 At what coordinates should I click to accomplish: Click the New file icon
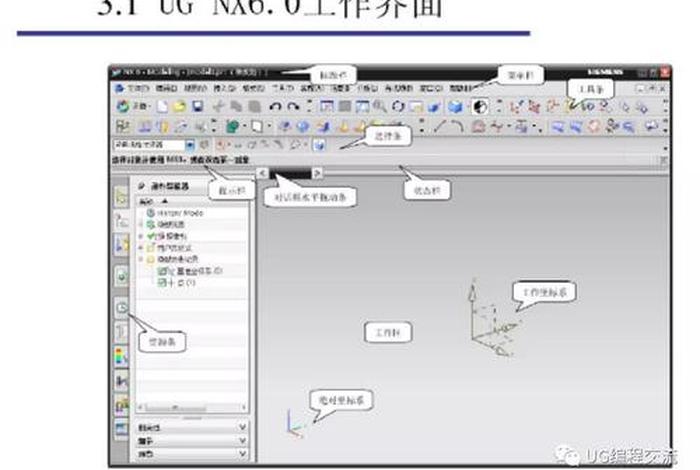click(x=162, y=107)
